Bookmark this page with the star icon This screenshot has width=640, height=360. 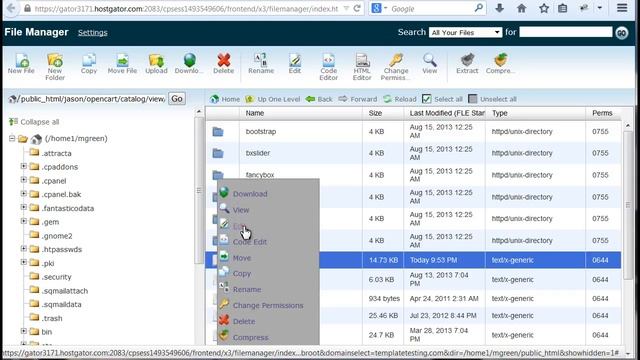click(544, 8)
